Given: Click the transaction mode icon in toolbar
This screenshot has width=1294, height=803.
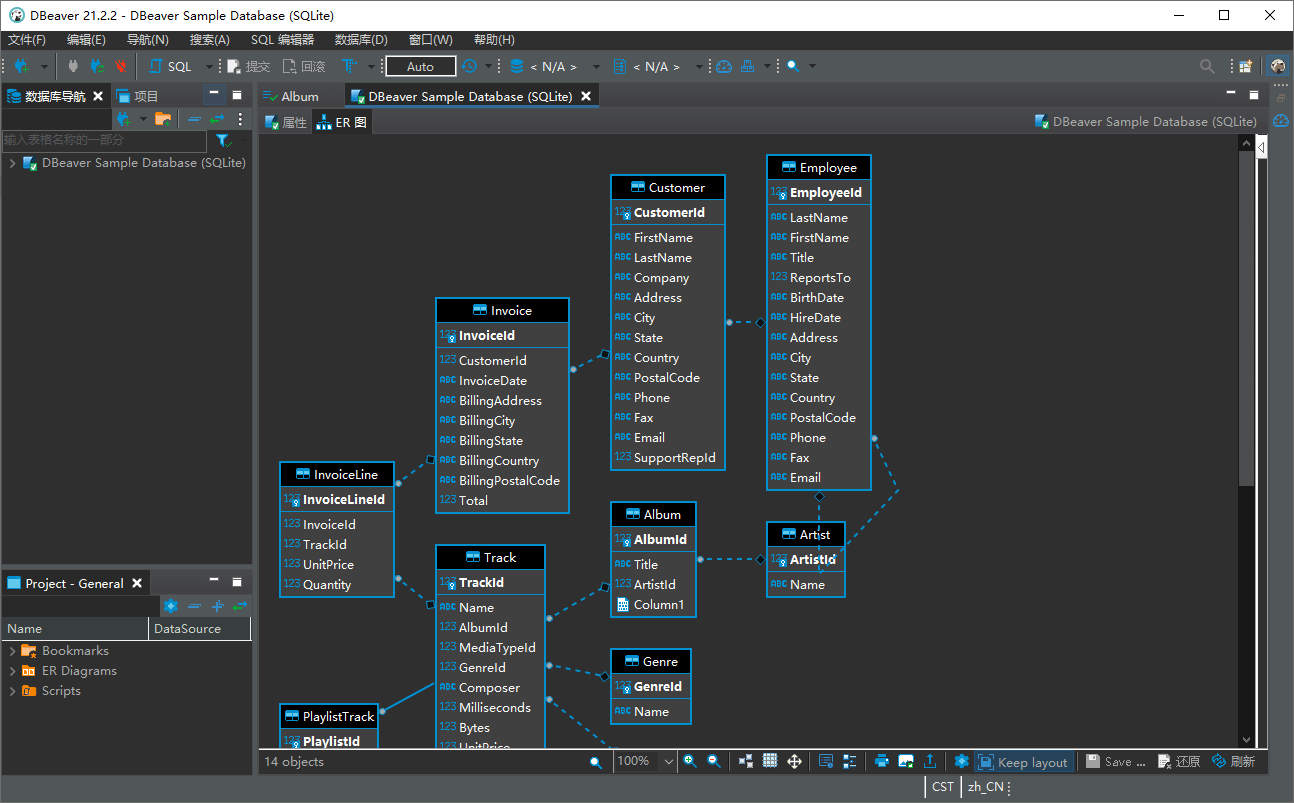Looking at the screenshot, I should (x=349, y=66).
